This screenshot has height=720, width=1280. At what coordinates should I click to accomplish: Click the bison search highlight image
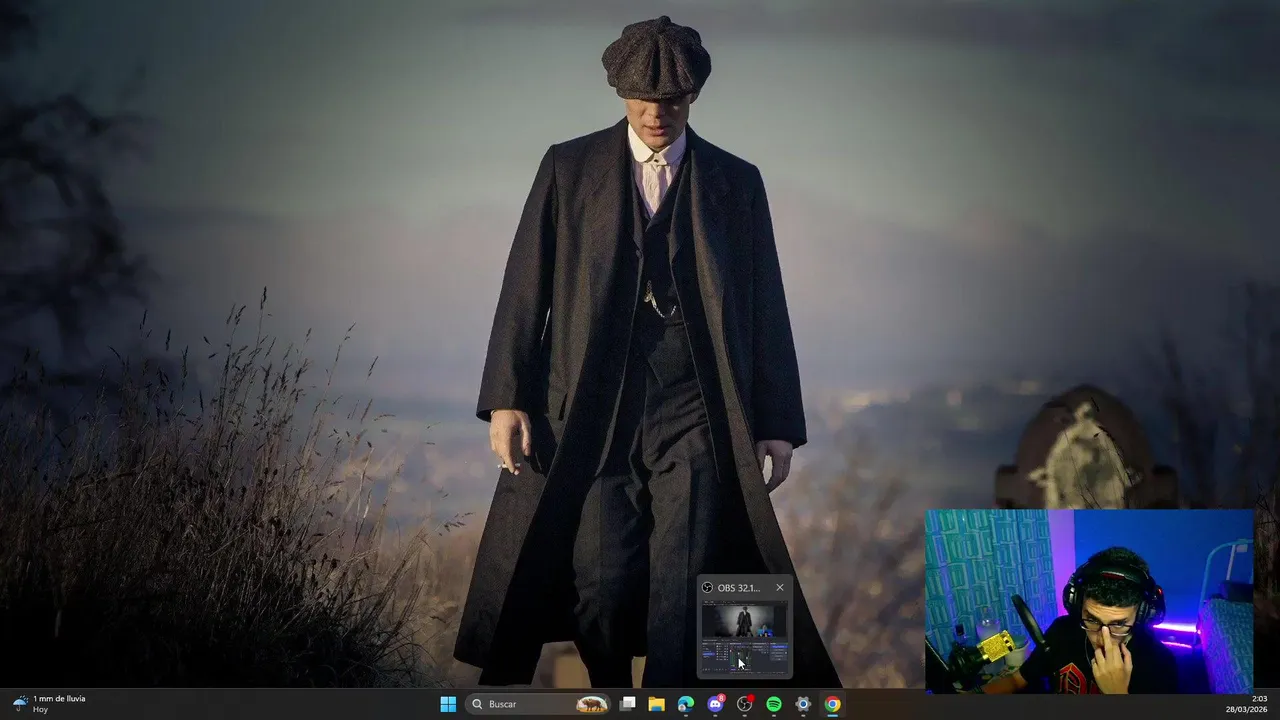click(x=592, y=704)
